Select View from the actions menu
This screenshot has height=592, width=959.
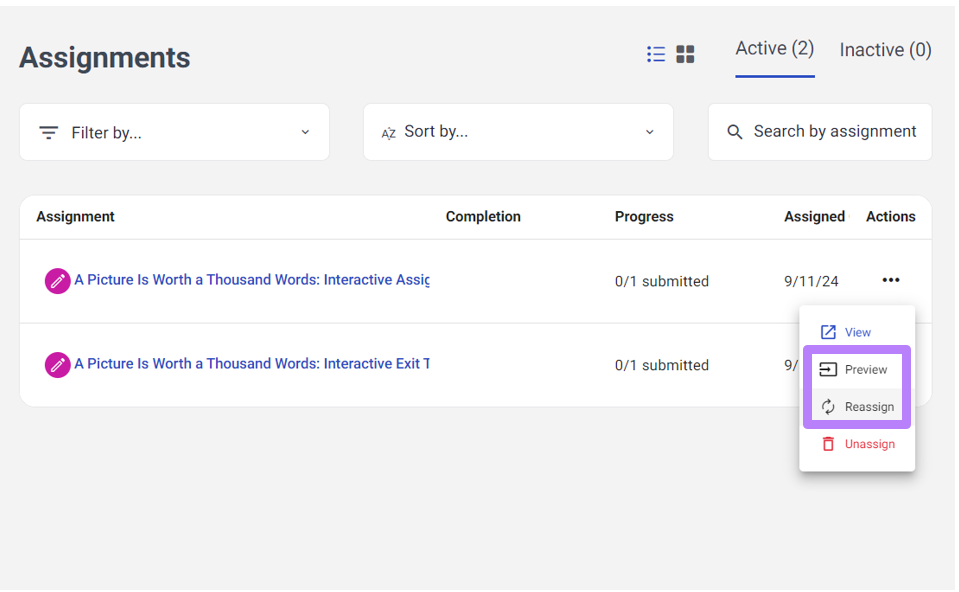[x=857, y=332]
